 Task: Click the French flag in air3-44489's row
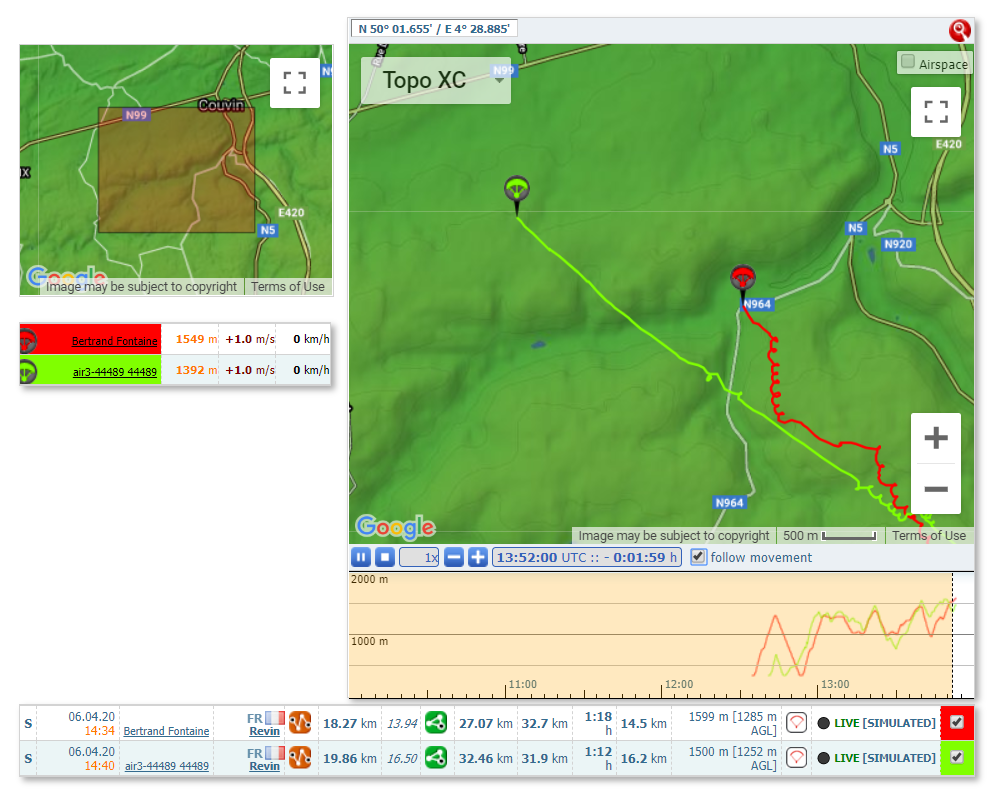[275, 753]
